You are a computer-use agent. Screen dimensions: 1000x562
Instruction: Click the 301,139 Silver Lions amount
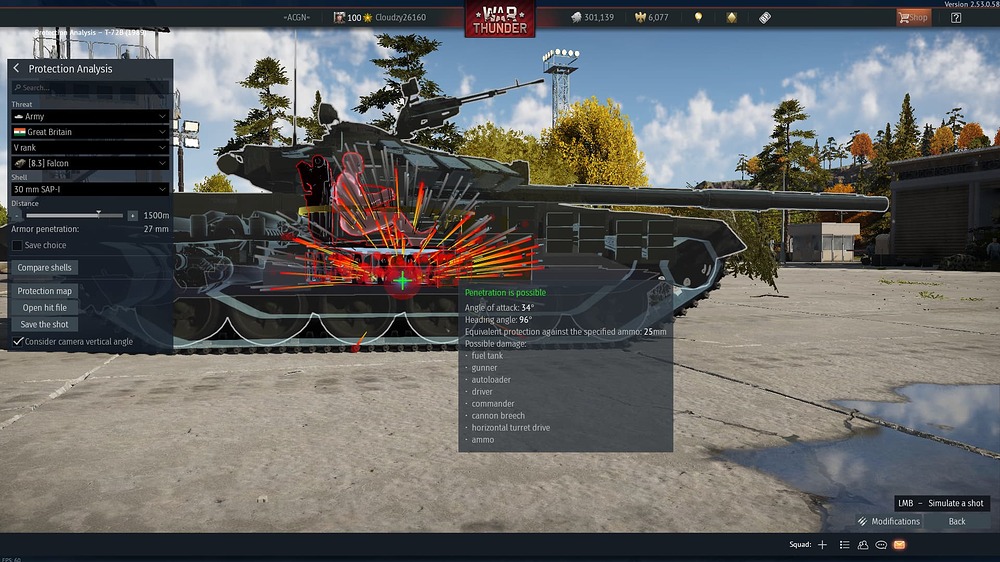pyautogui.click(x=599, y=17)
